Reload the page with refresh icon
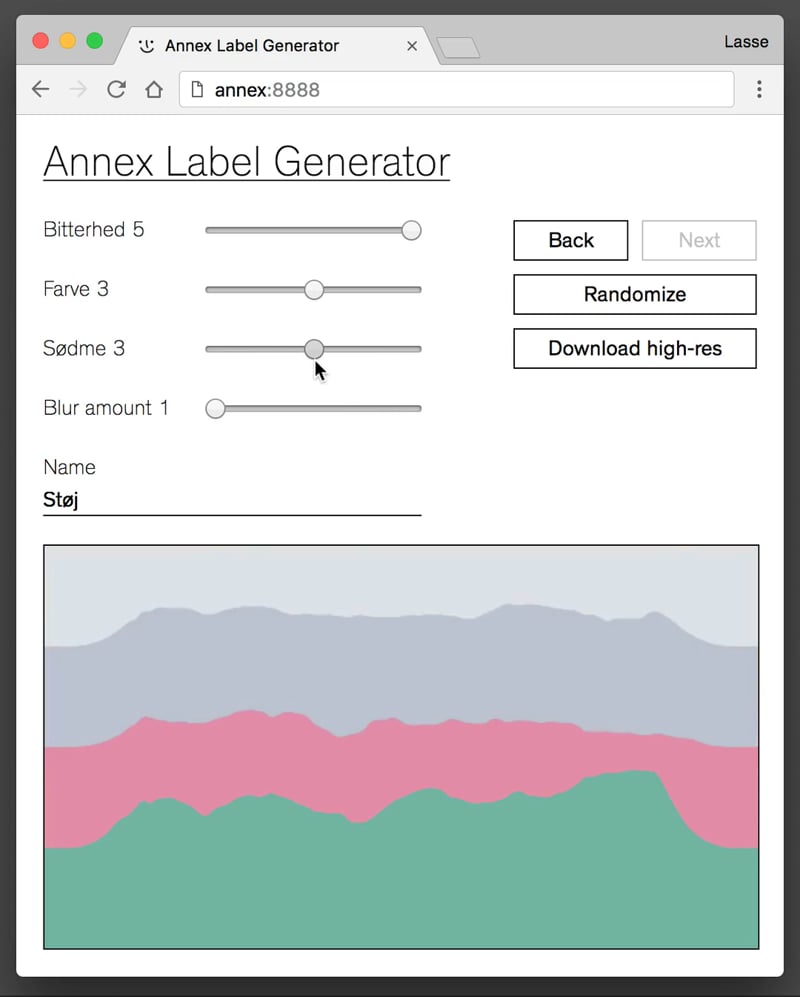 point(116,89)
